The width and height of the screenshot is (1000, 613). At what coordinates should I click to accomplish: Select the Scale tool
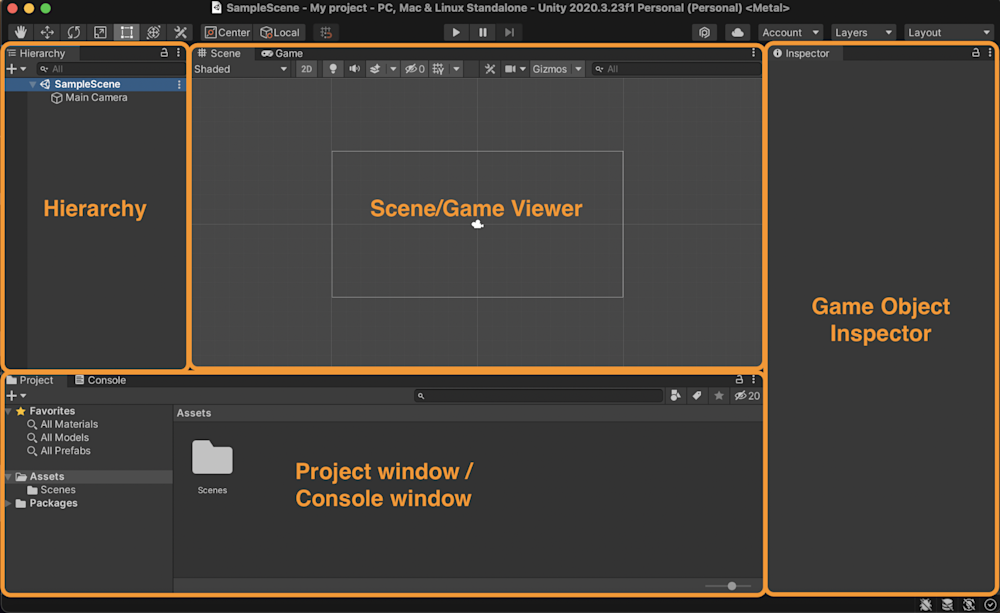[100, 32]
